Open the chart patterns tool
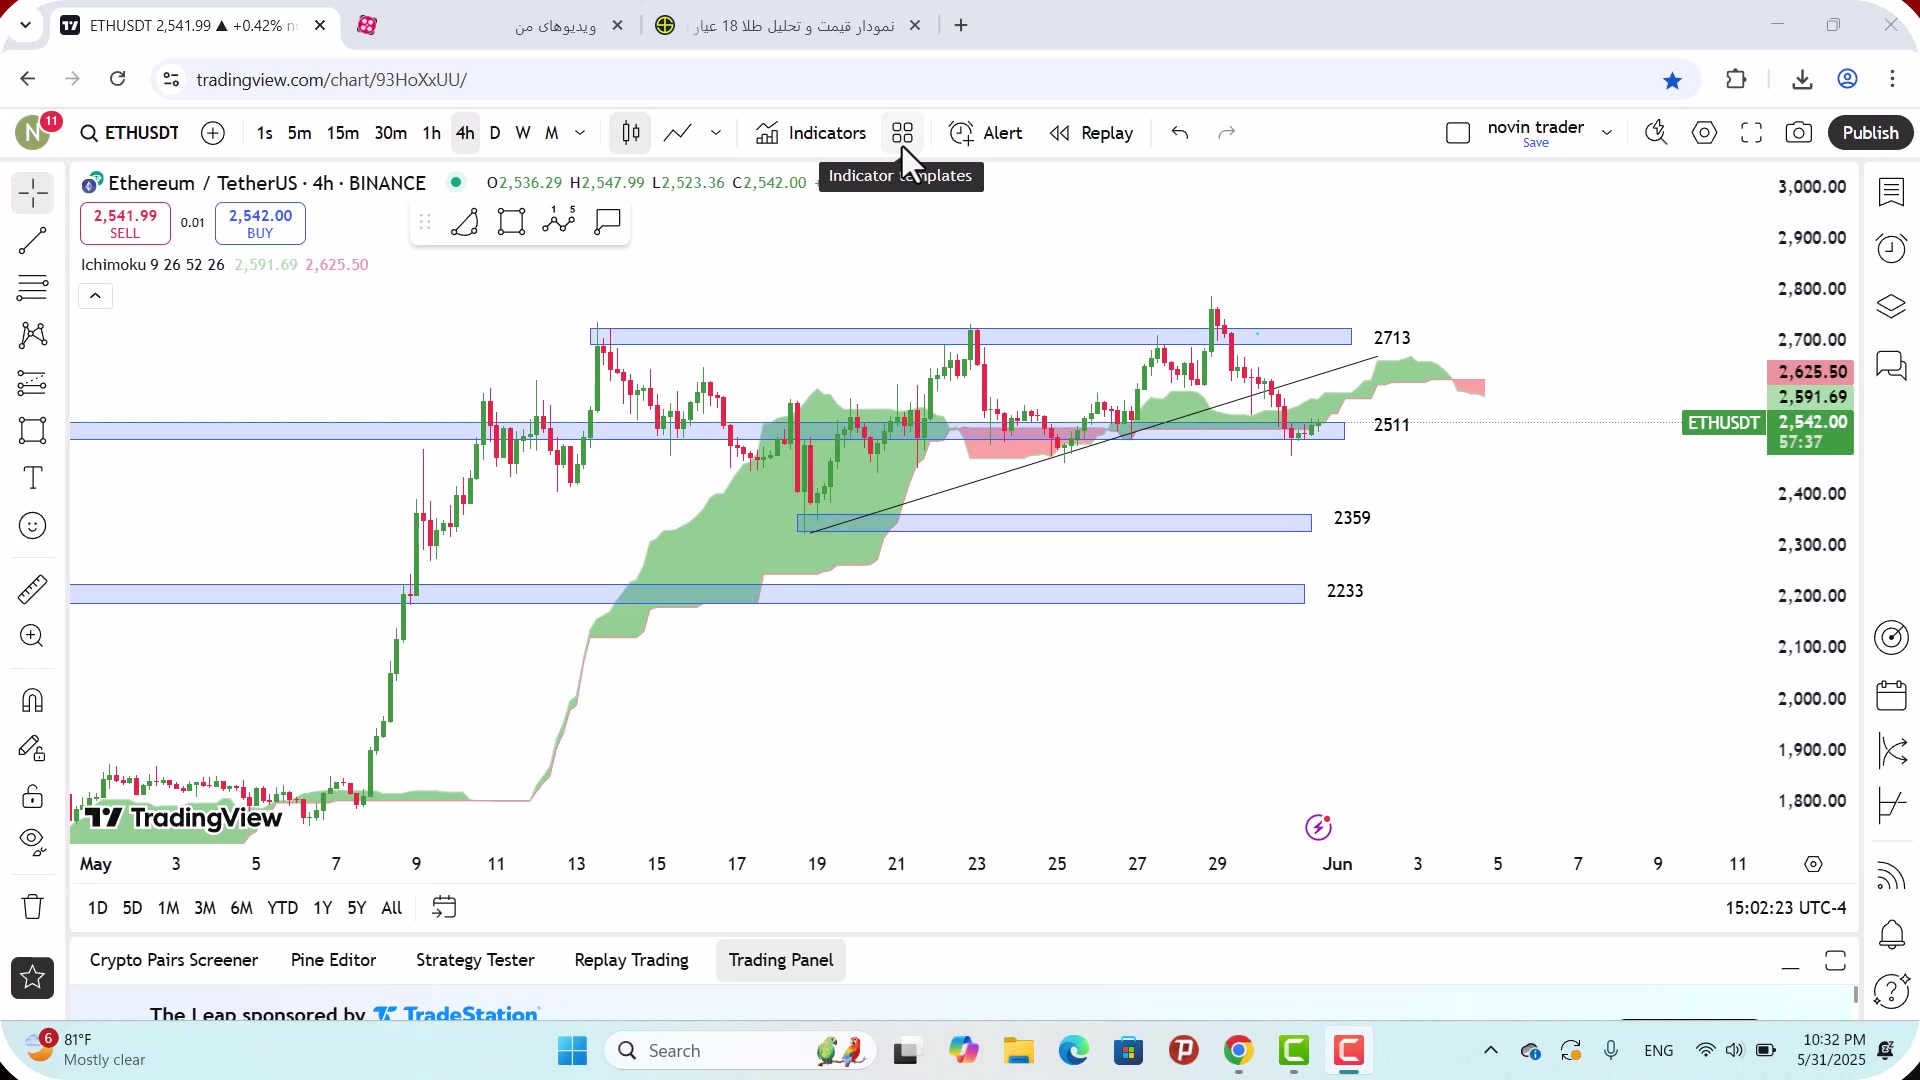The width and height of the screenshot is (1920, 1080). [32, 335]
